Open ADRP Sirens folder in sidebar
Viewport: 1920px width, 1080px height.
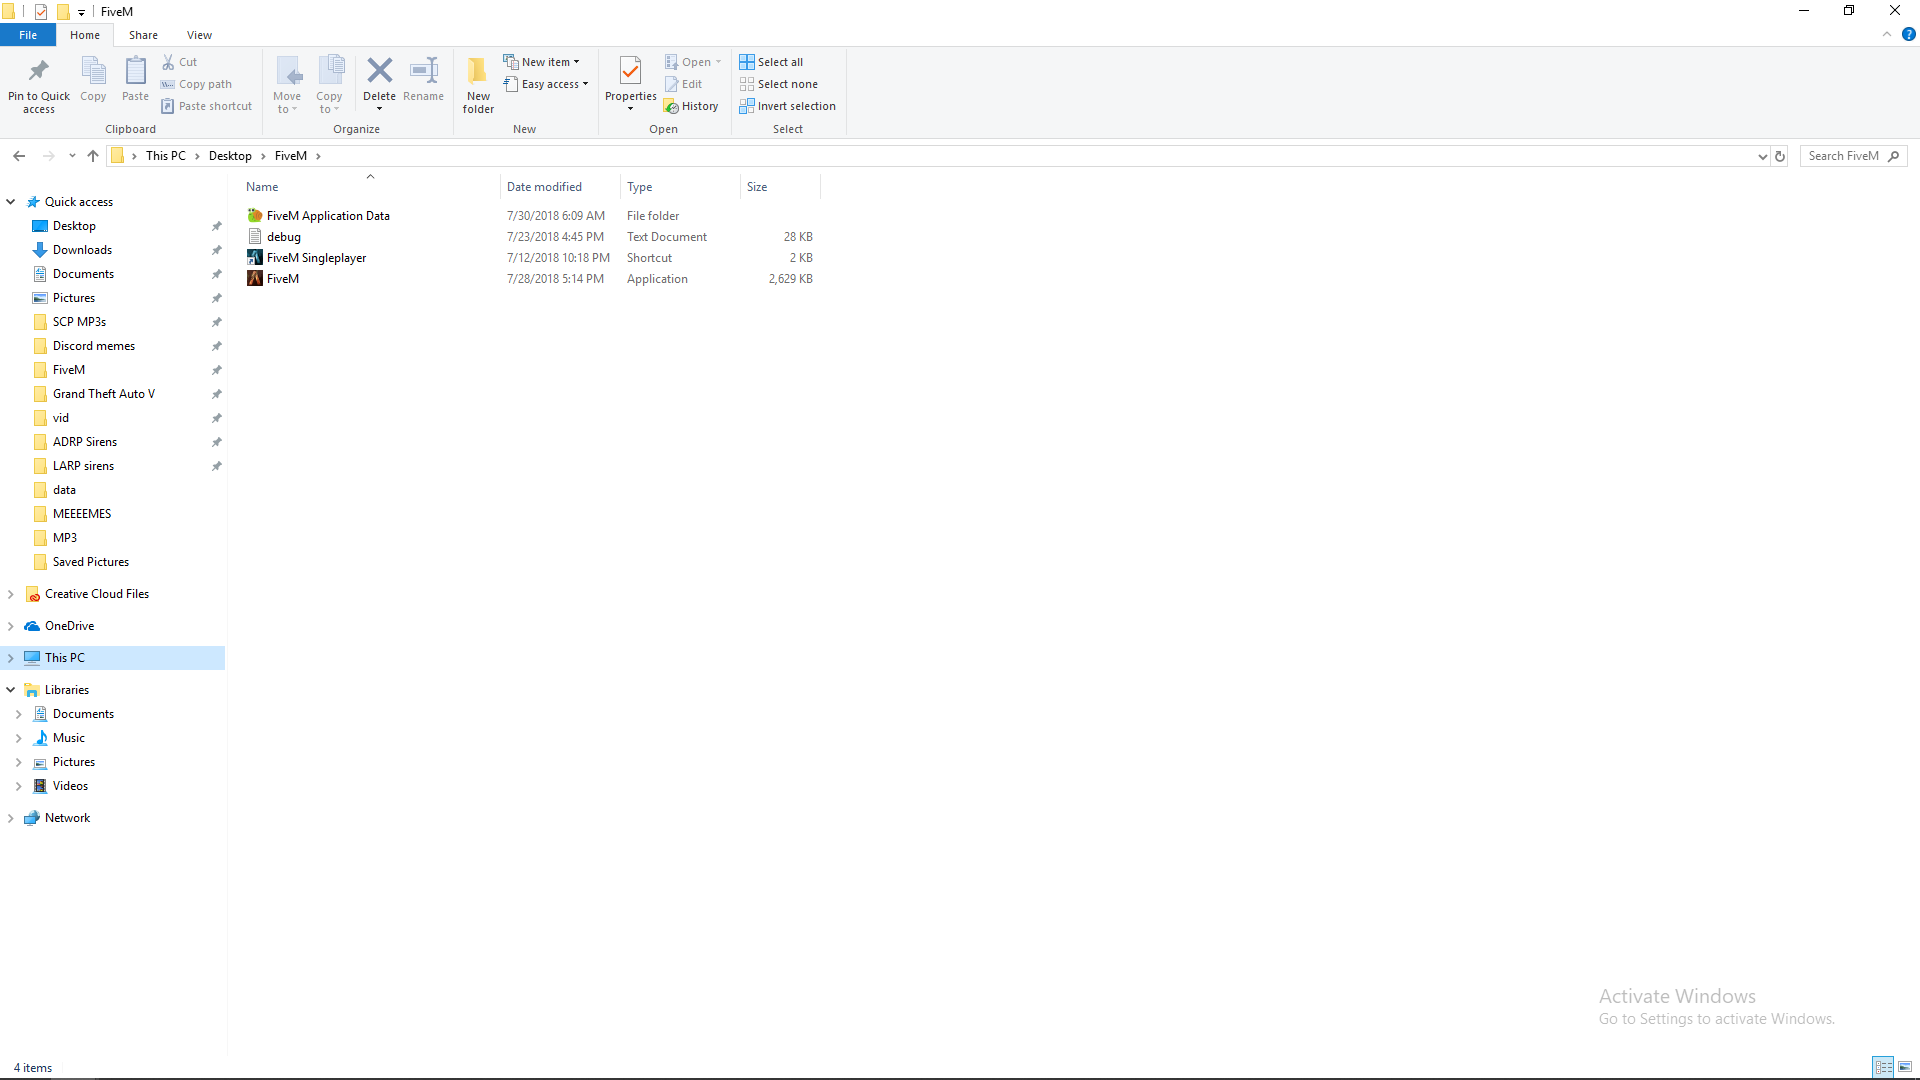pyautogui.click(x=85, y=442)
